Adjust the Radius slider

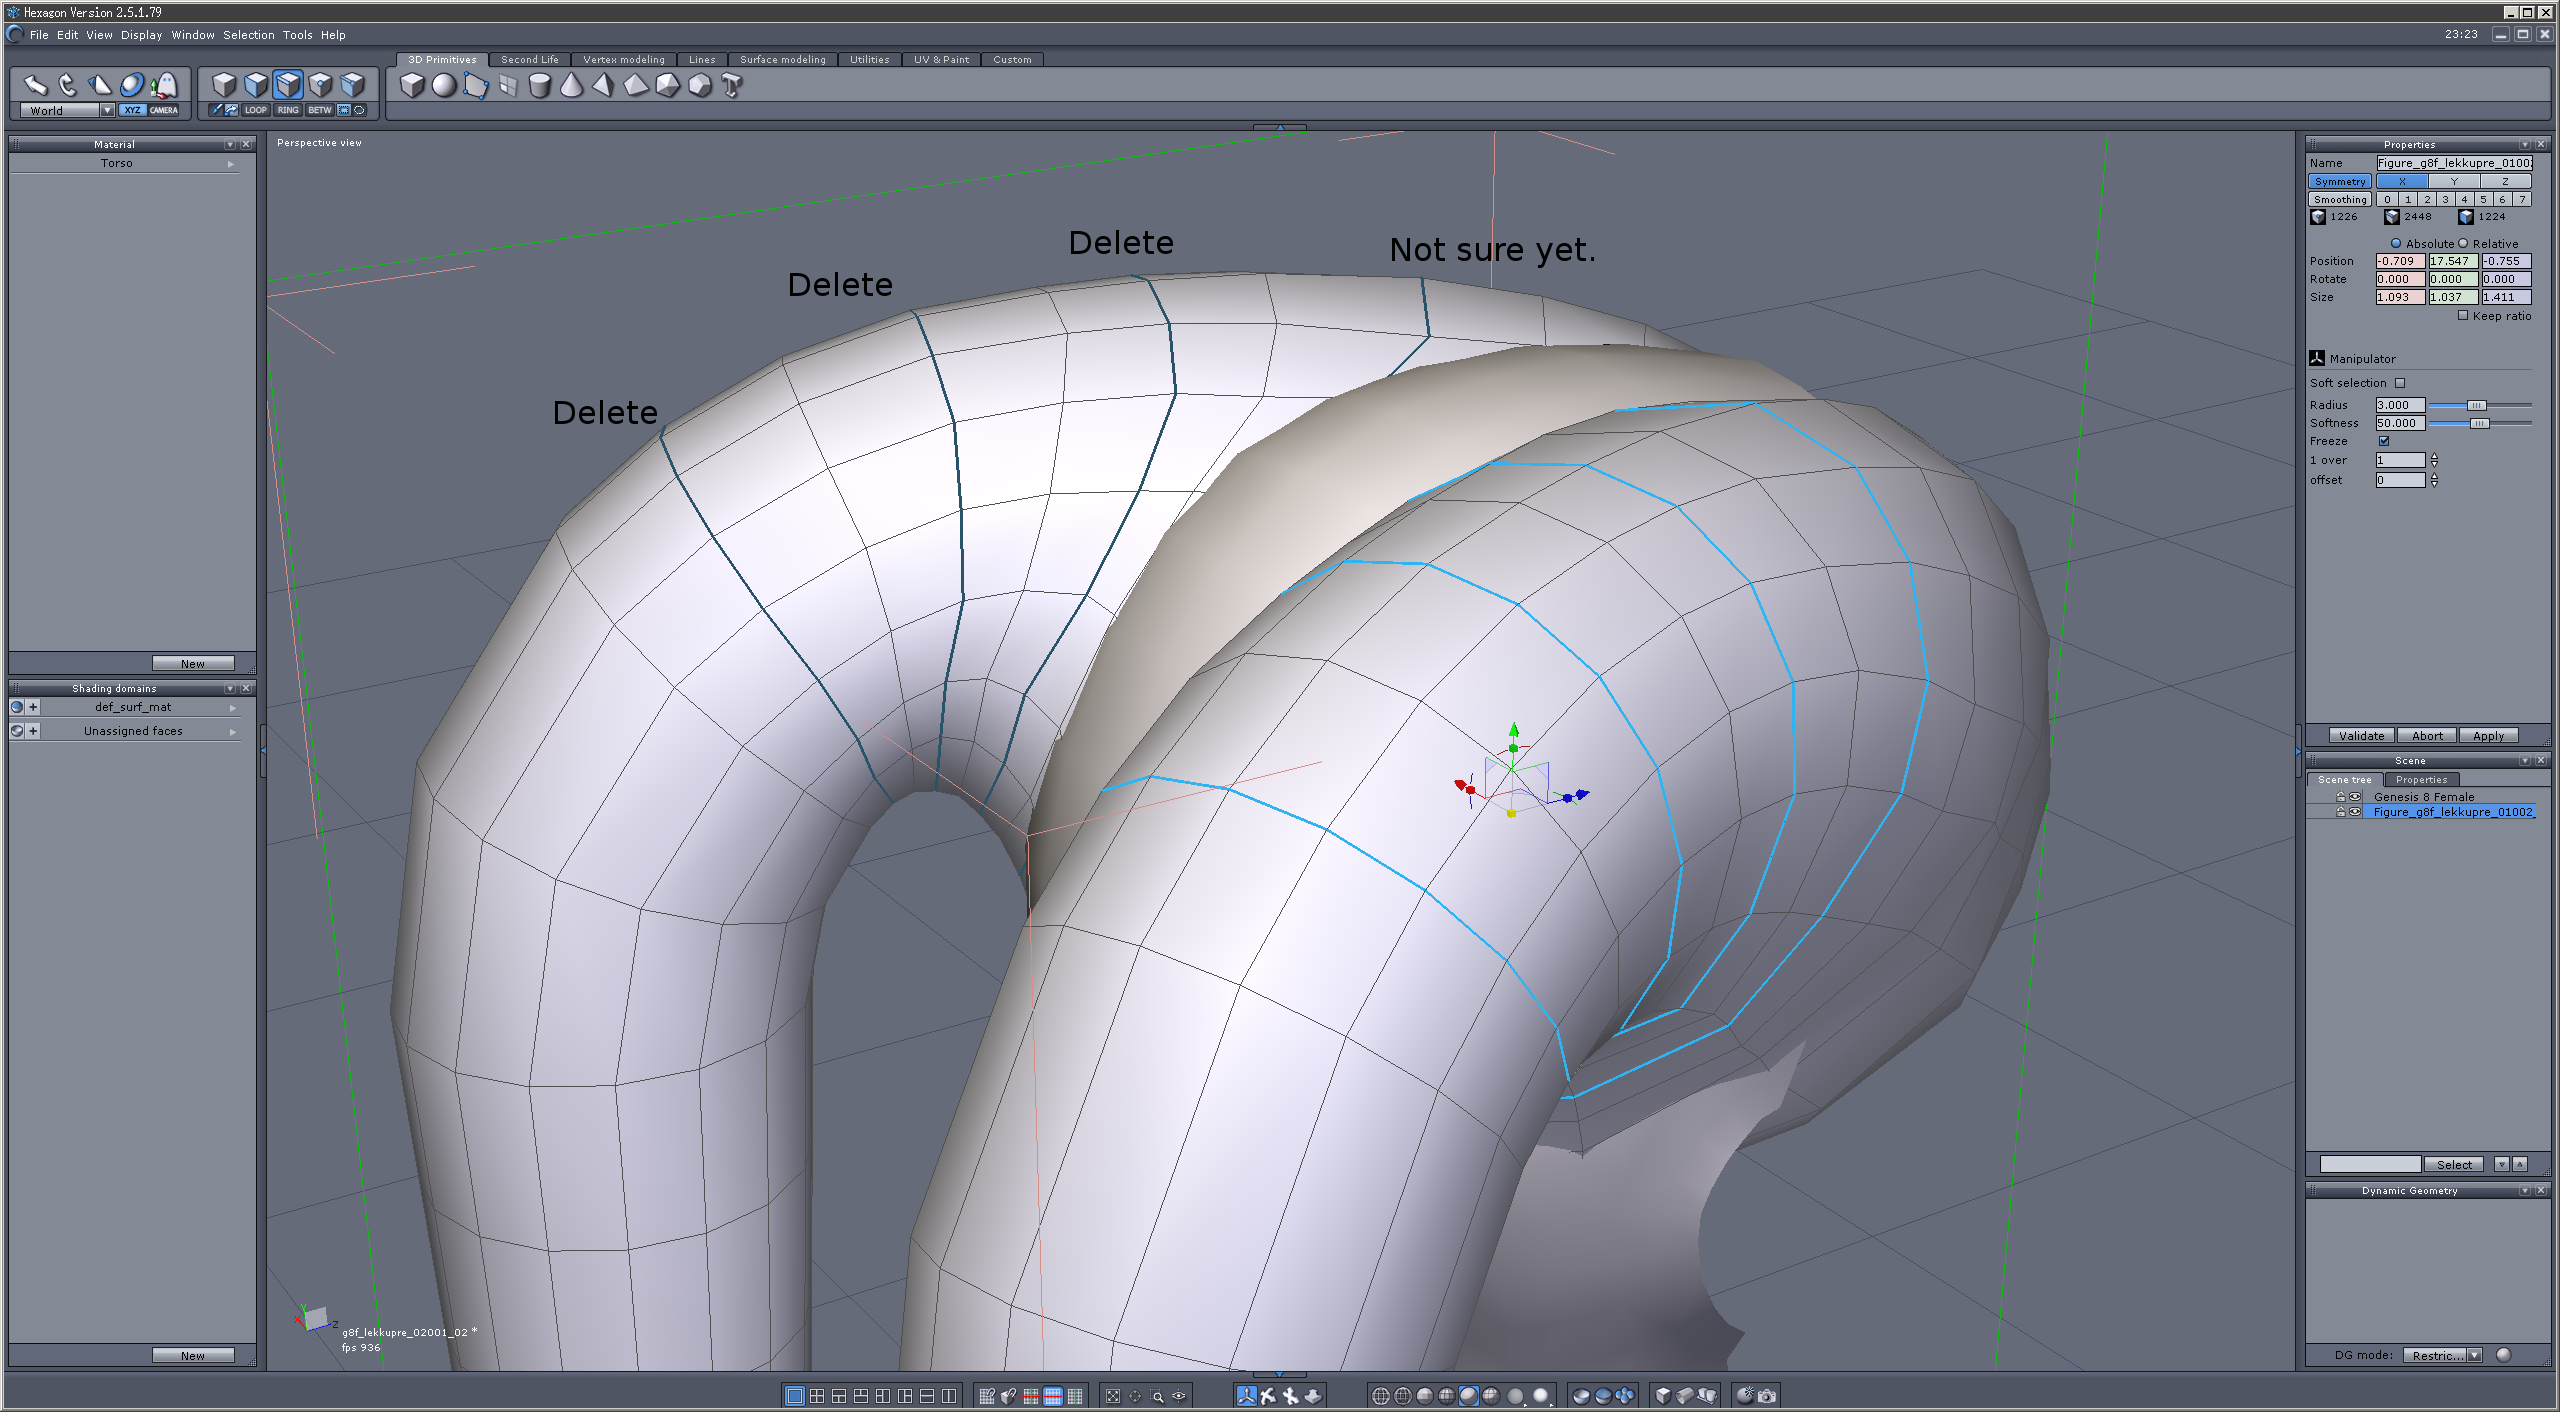2476,405
